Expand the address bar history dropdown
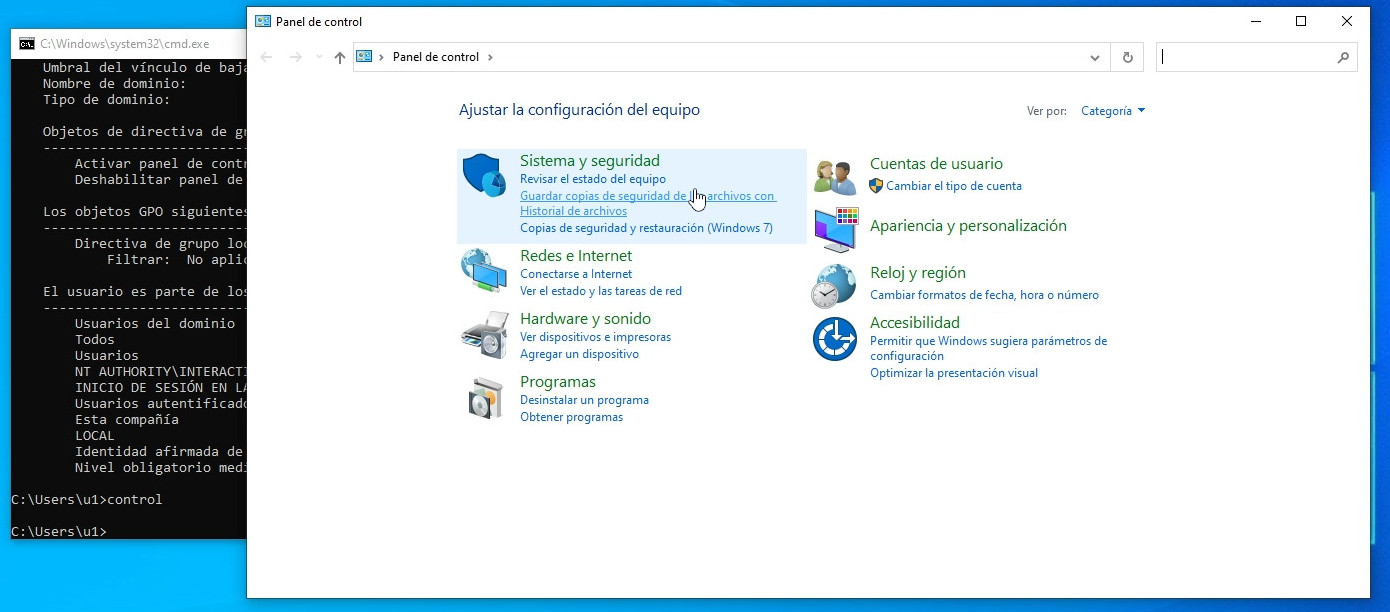Viewport: 1390px width, 612px height. tap(1095, 58)
